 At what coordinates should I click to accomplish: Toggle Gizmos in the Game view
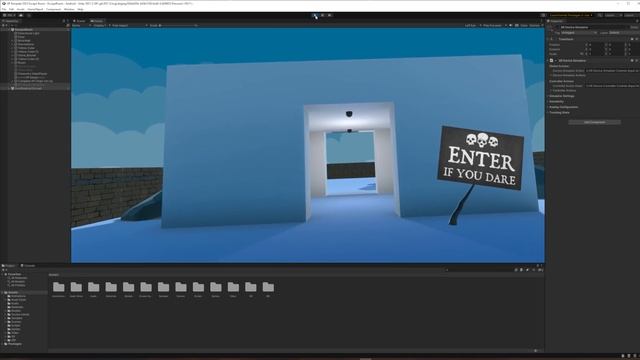click(534, 25)
